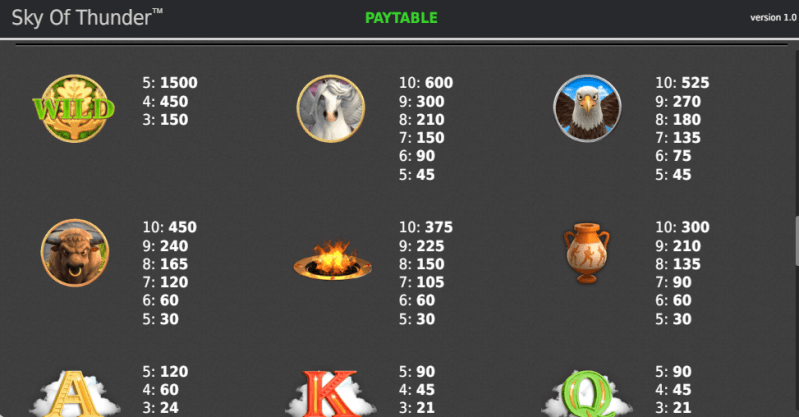
Task: Select the white Pegasus horse symbol
Action: point(331,109)
